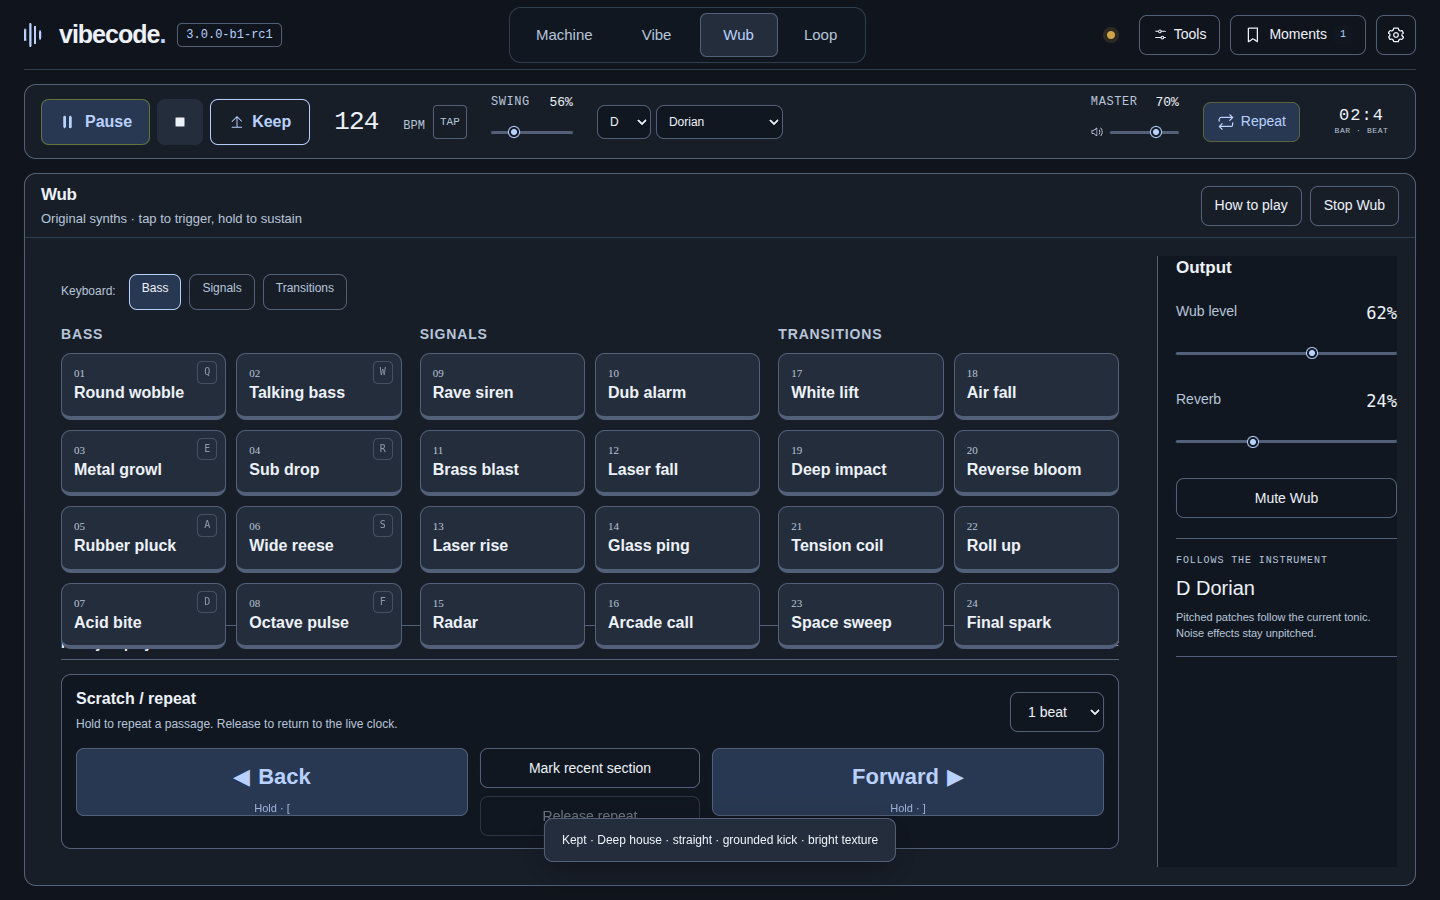Open the settings gear icon
The width and height of the screenshot is (1440, 900).
(x=1396, y=35)
